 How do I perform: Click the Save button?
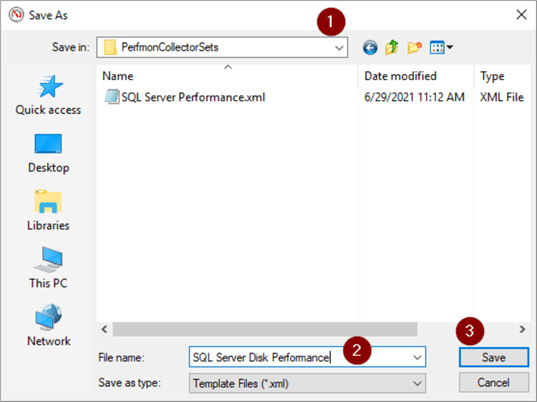click(494, 357)
